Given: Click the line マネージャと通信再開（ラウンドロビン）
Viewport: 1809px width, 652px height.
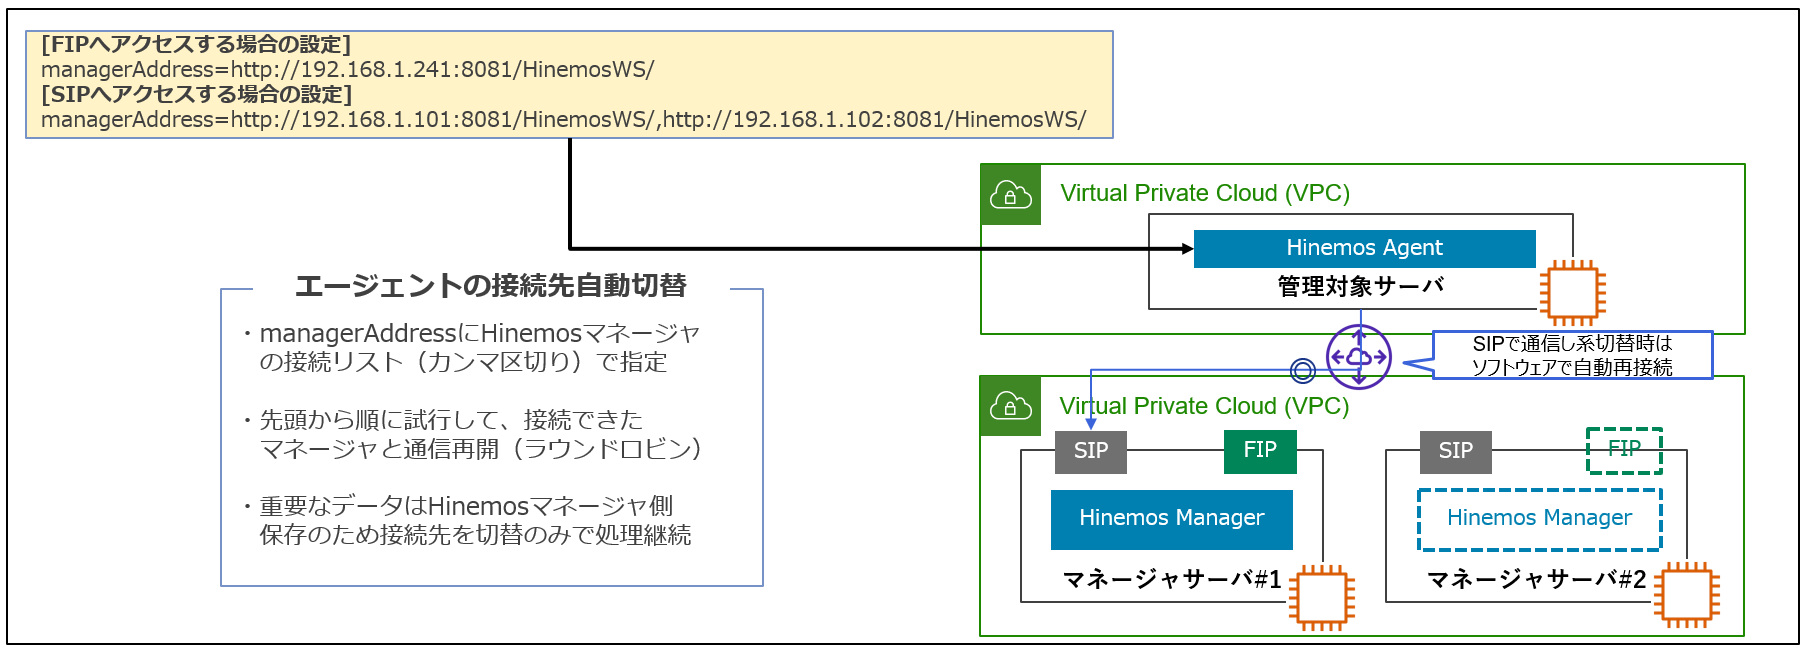Looking at the screenshot, I should click(481, 449).
